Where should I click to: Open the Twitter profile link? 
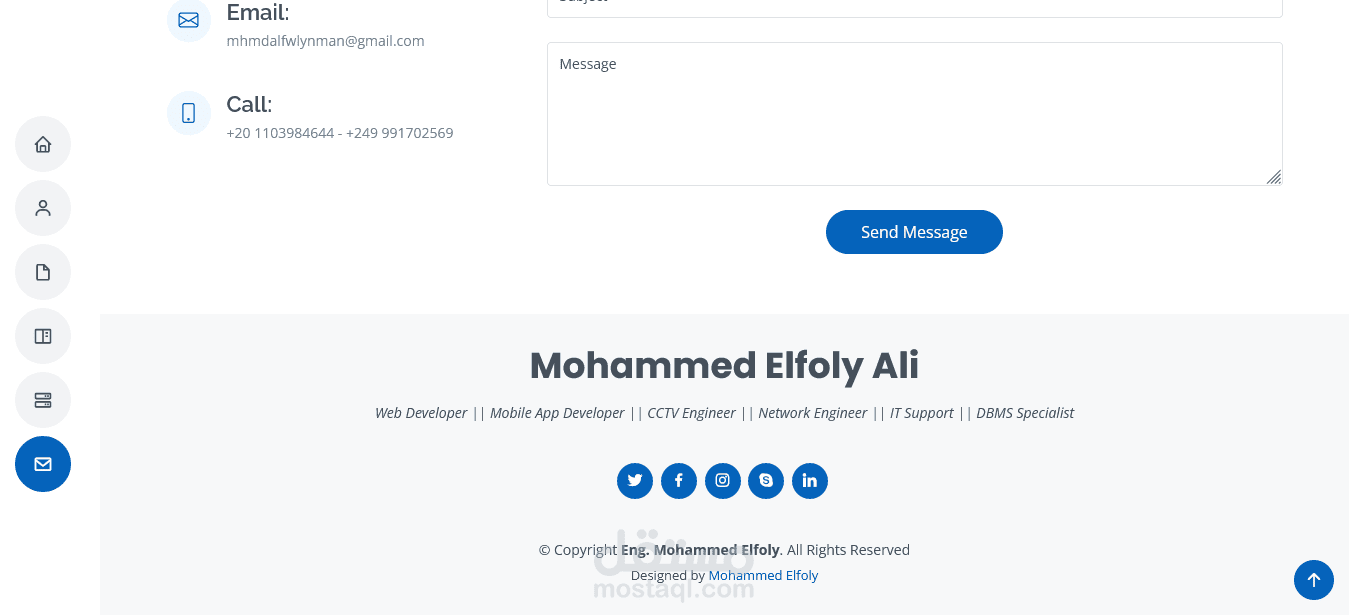(x=635, y=480)
